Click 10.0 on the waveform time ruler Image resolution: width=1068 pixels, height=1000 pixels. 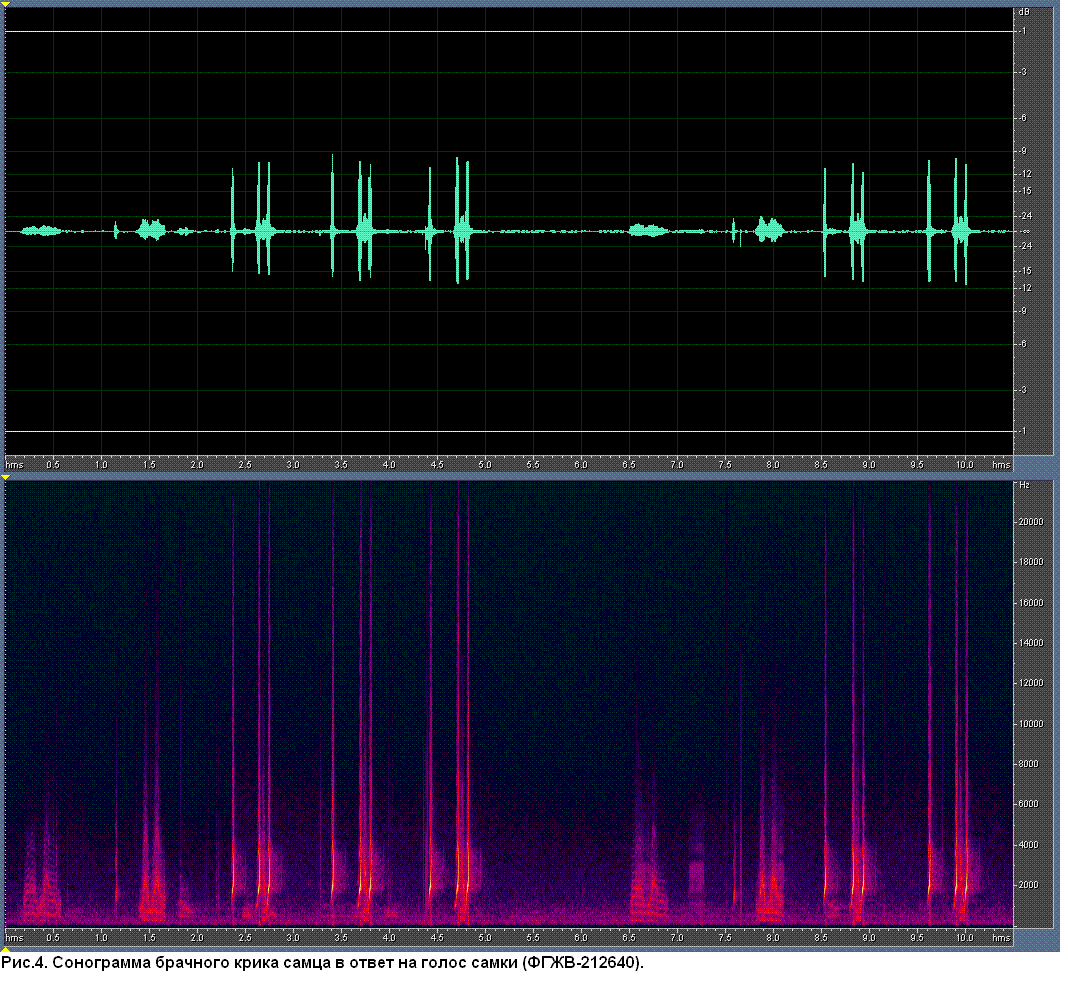[x=964, y=465]
